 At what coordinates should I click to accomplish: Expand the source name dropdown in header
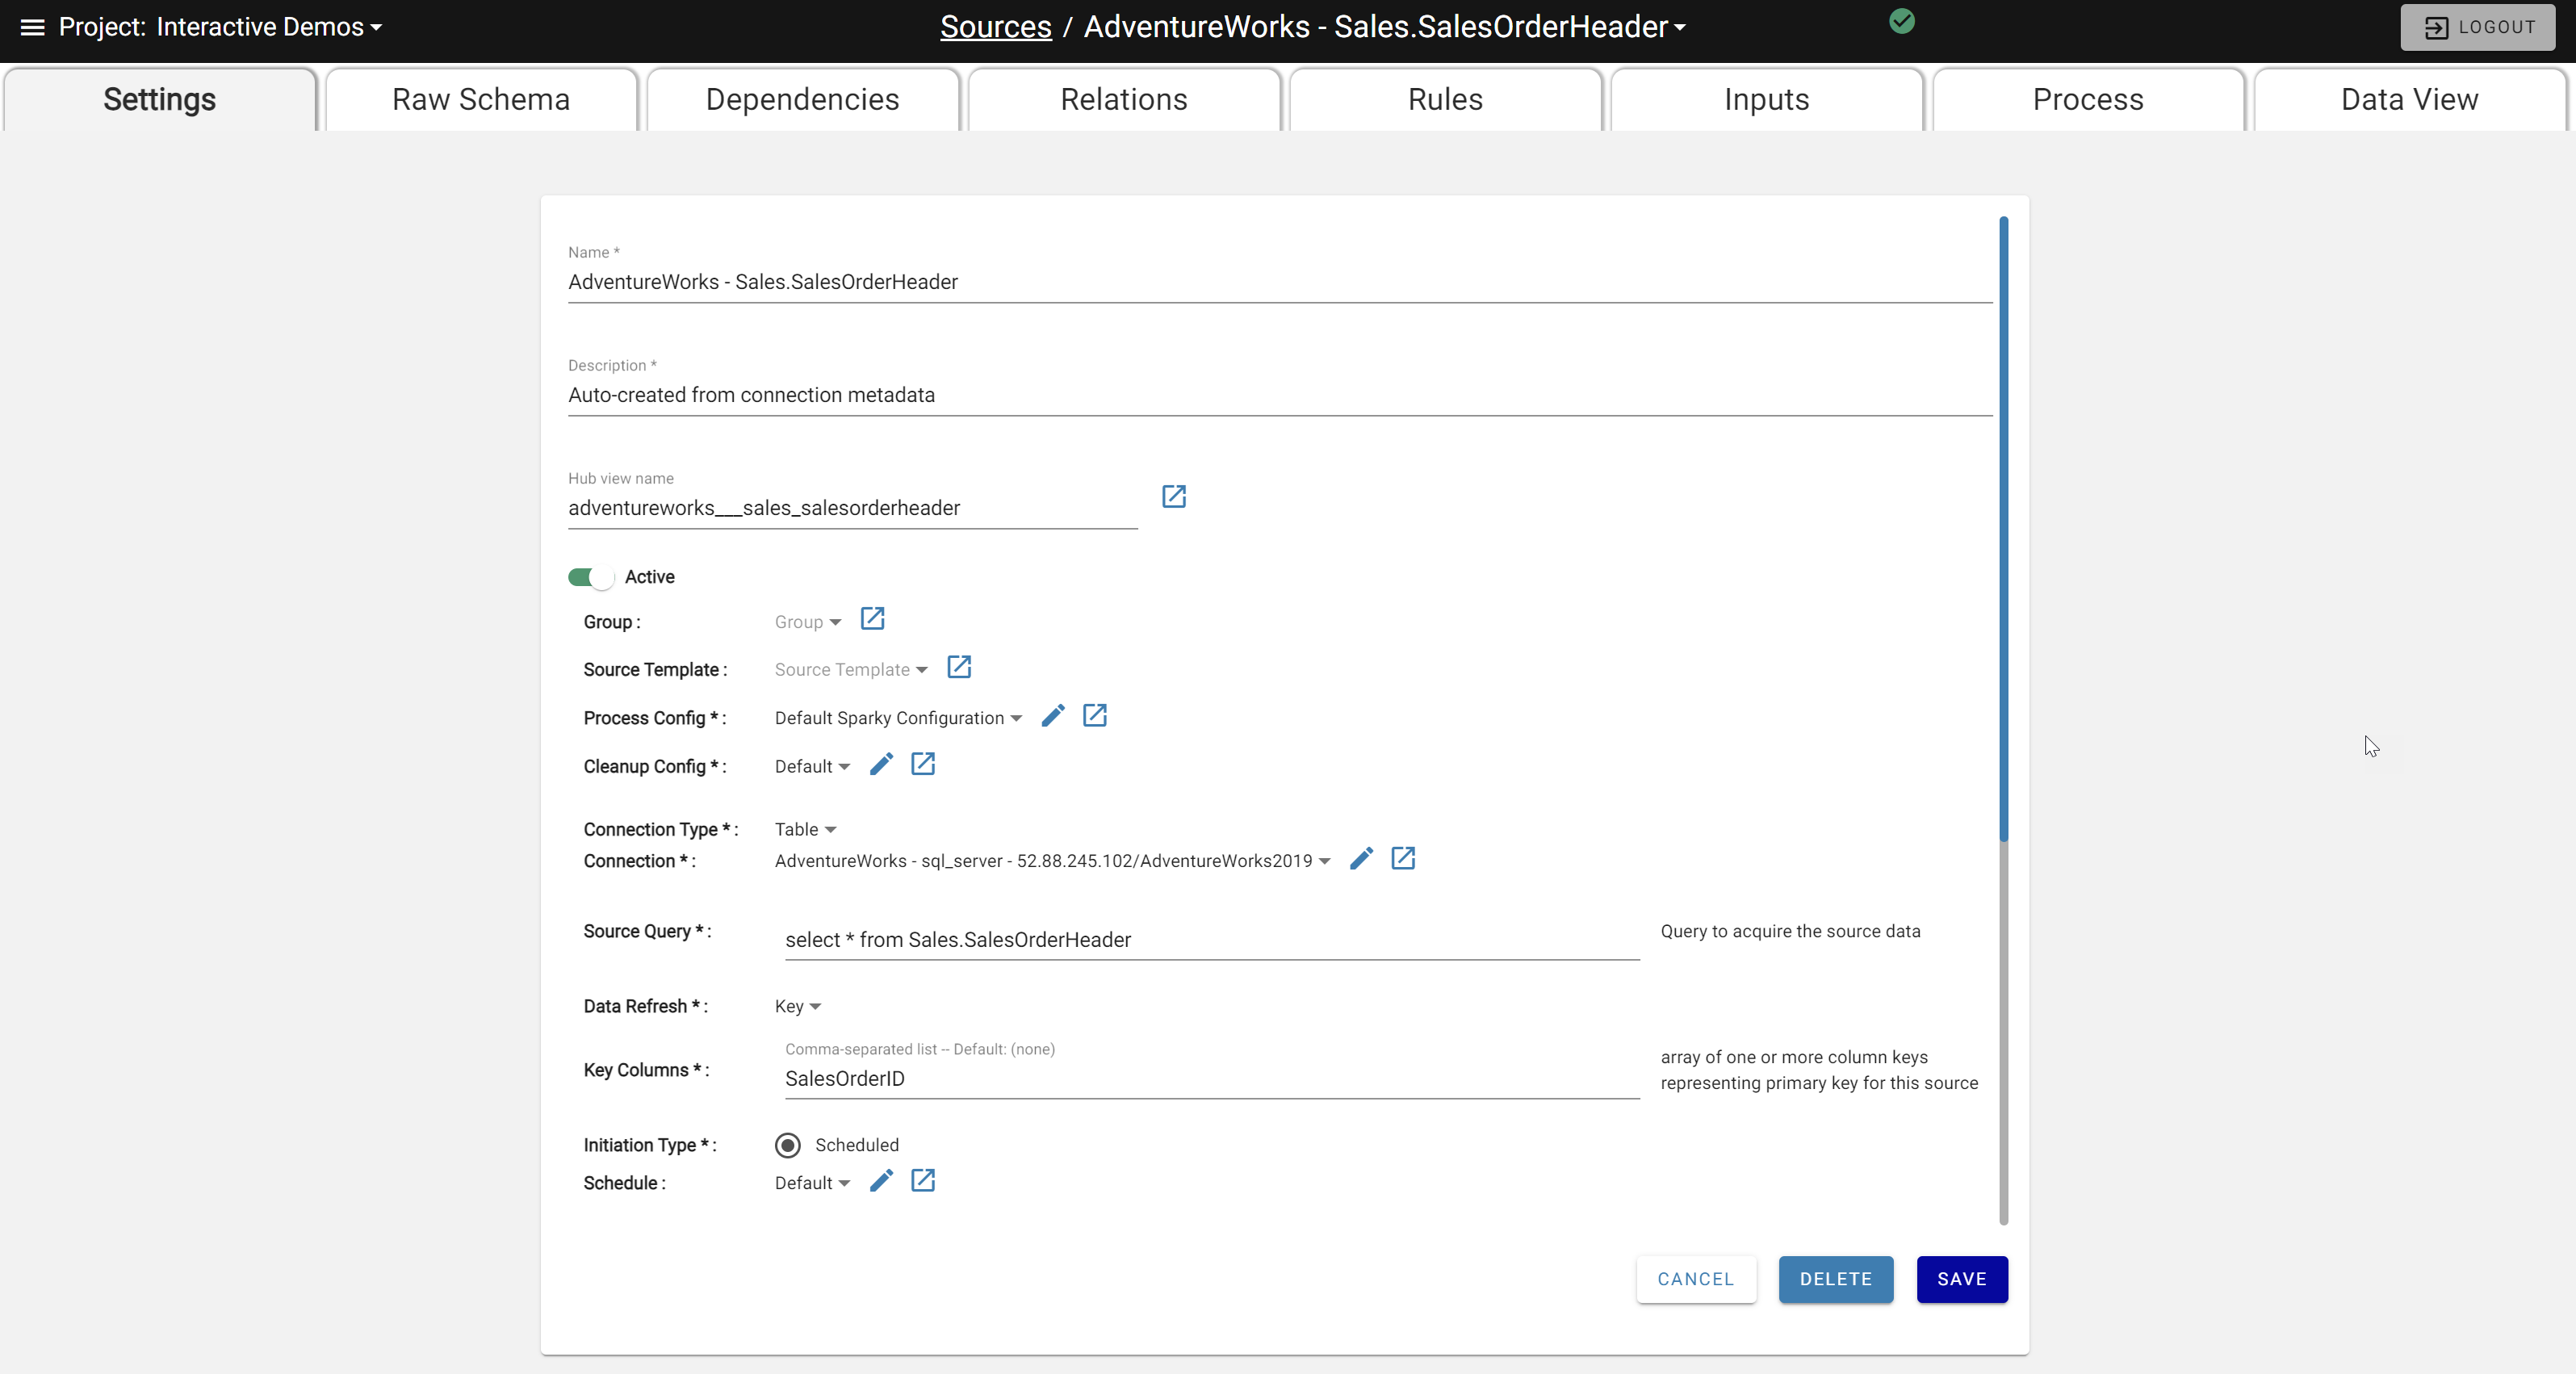click(1385, 27)
